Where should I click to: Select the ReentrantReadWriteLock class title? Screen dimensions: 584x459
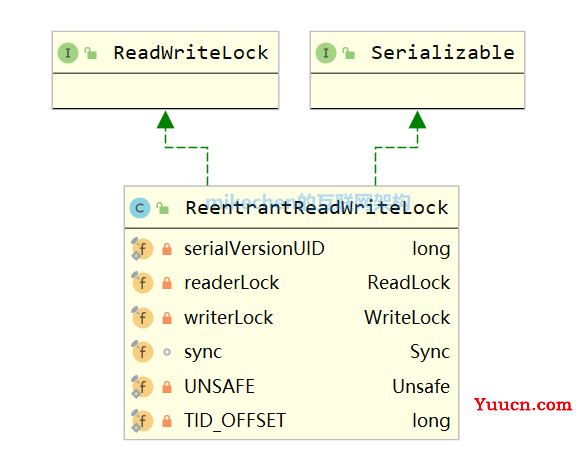click(x=317, y=208)
